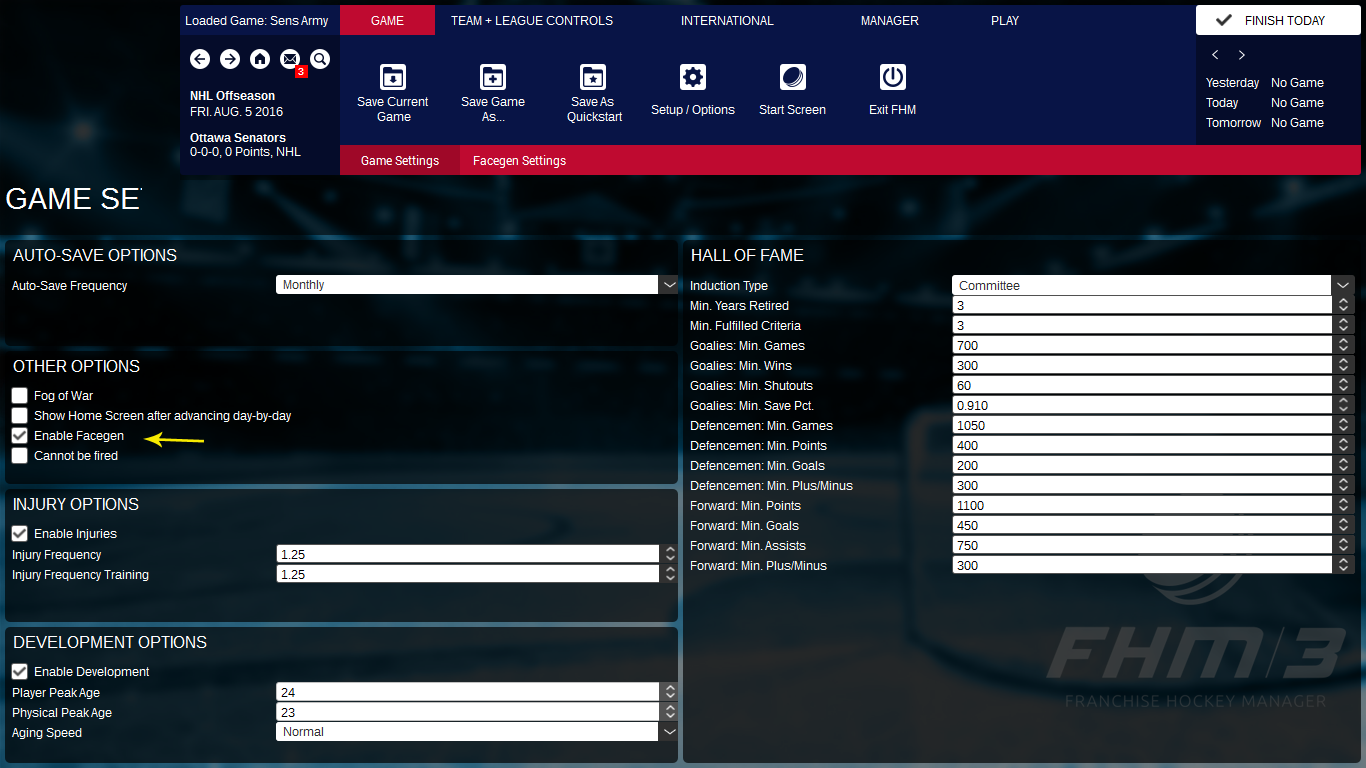Click Defencemen: Min. Goals field
Image resolution: width=1366 pixels, height=768 pixels.
[x=1144, y=465]
